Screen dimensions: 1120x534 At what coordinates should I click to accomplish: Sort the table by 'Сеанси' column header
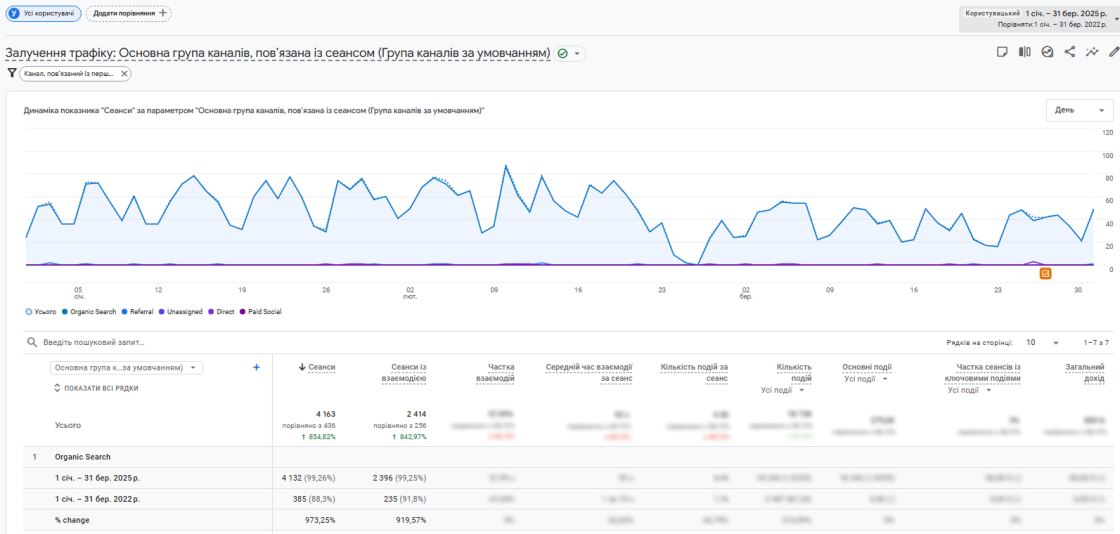tap(320, 368)
